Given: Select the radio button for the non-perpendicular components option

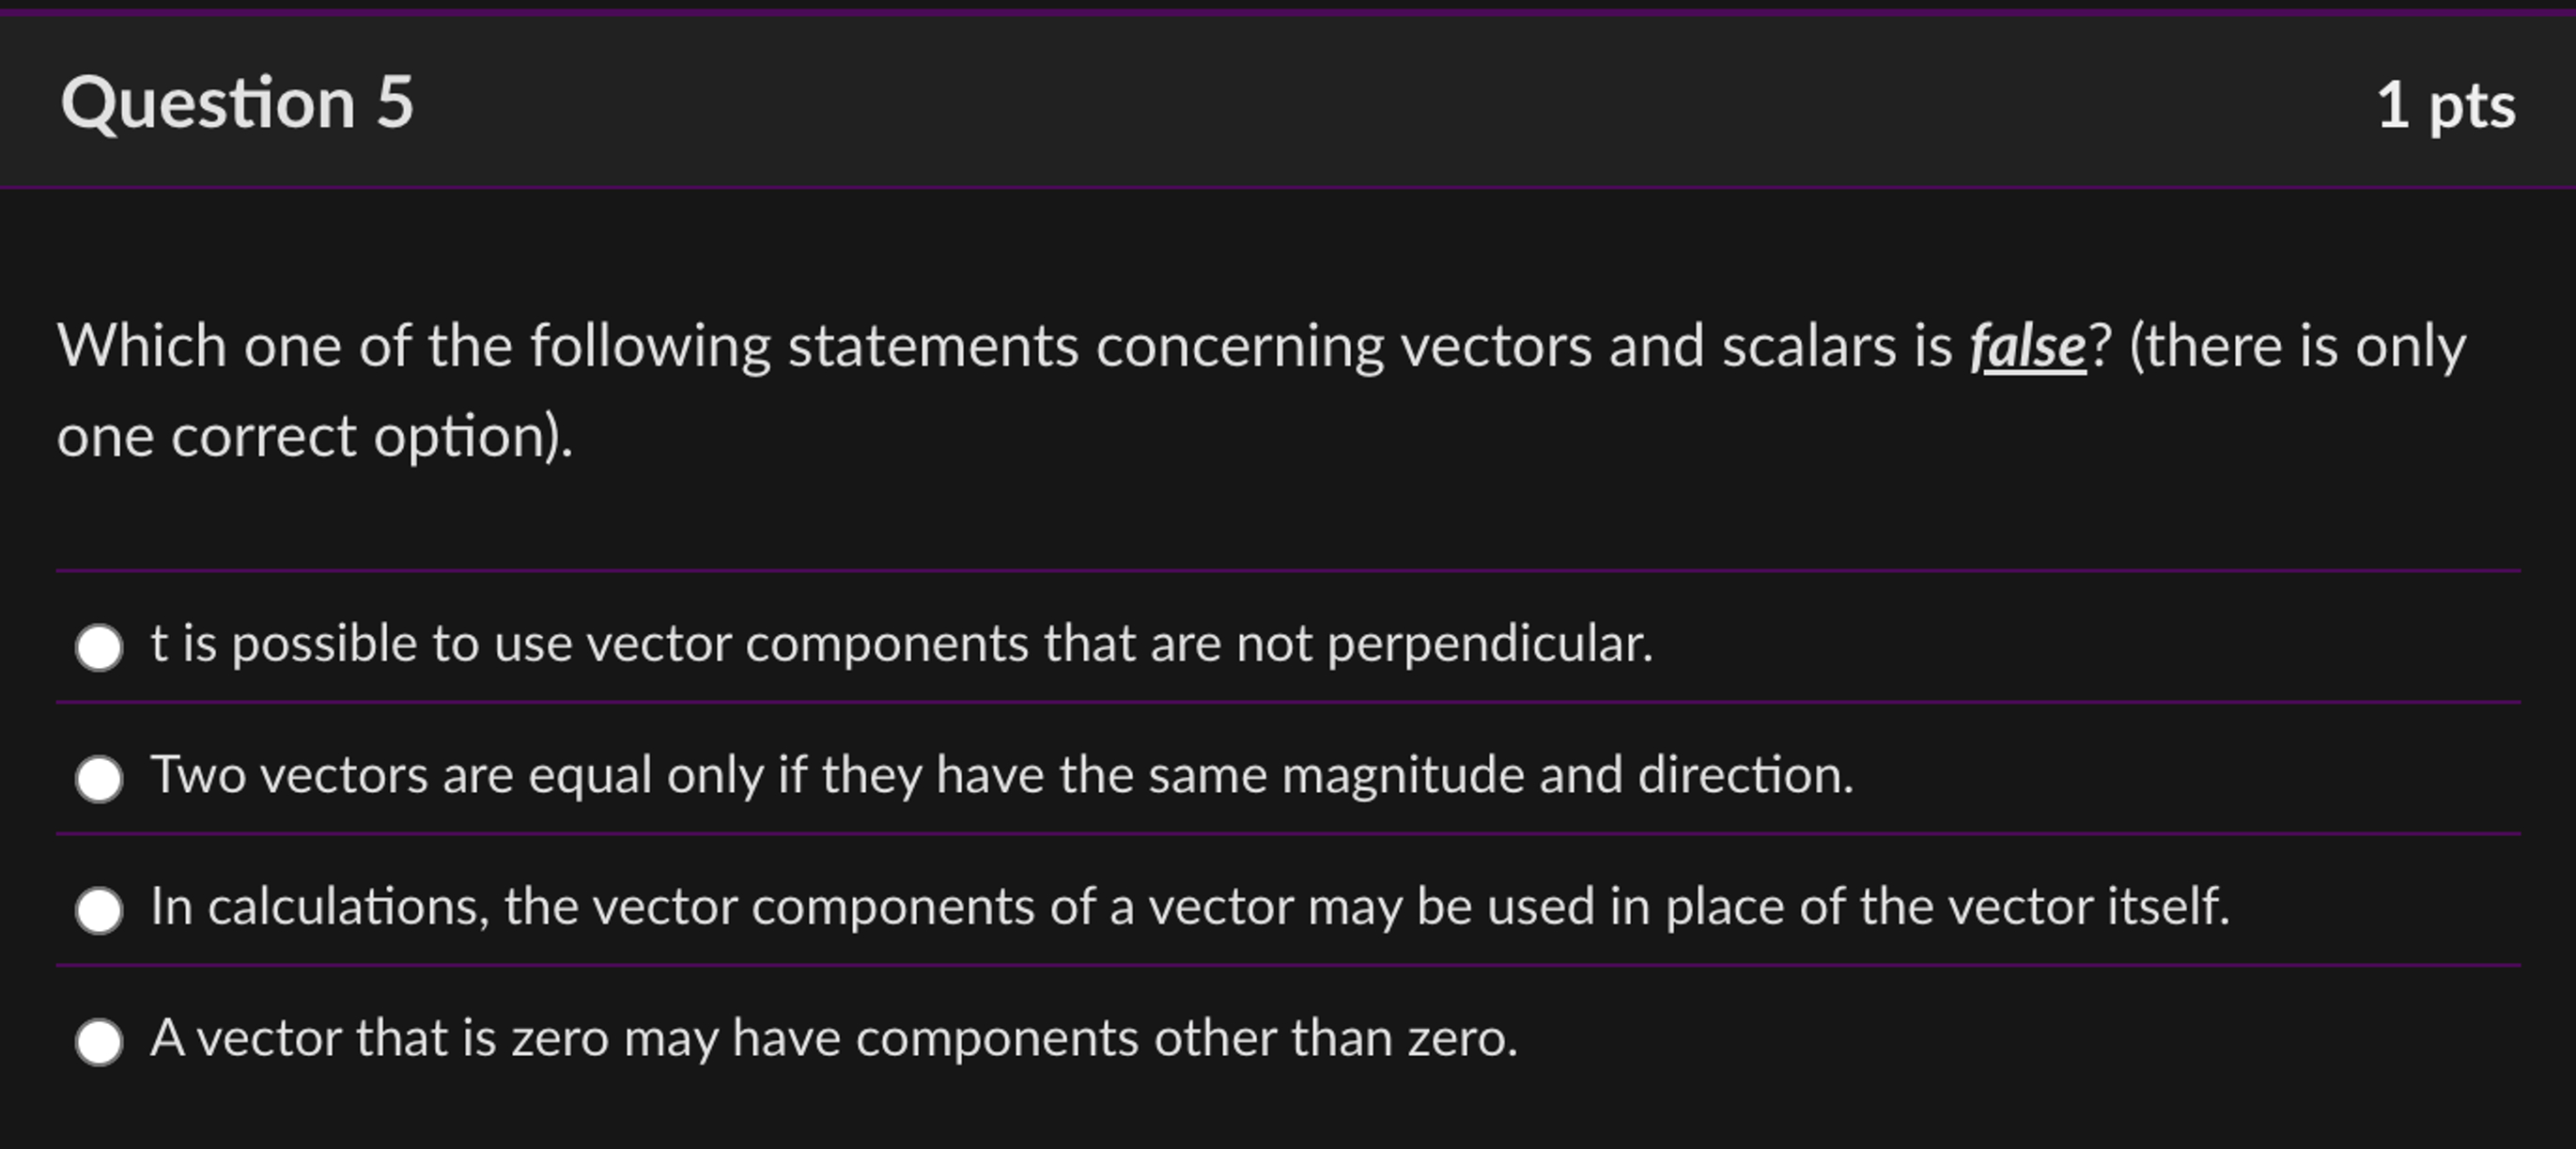Looking at the screenshot, I should click(x=98, y=649).
